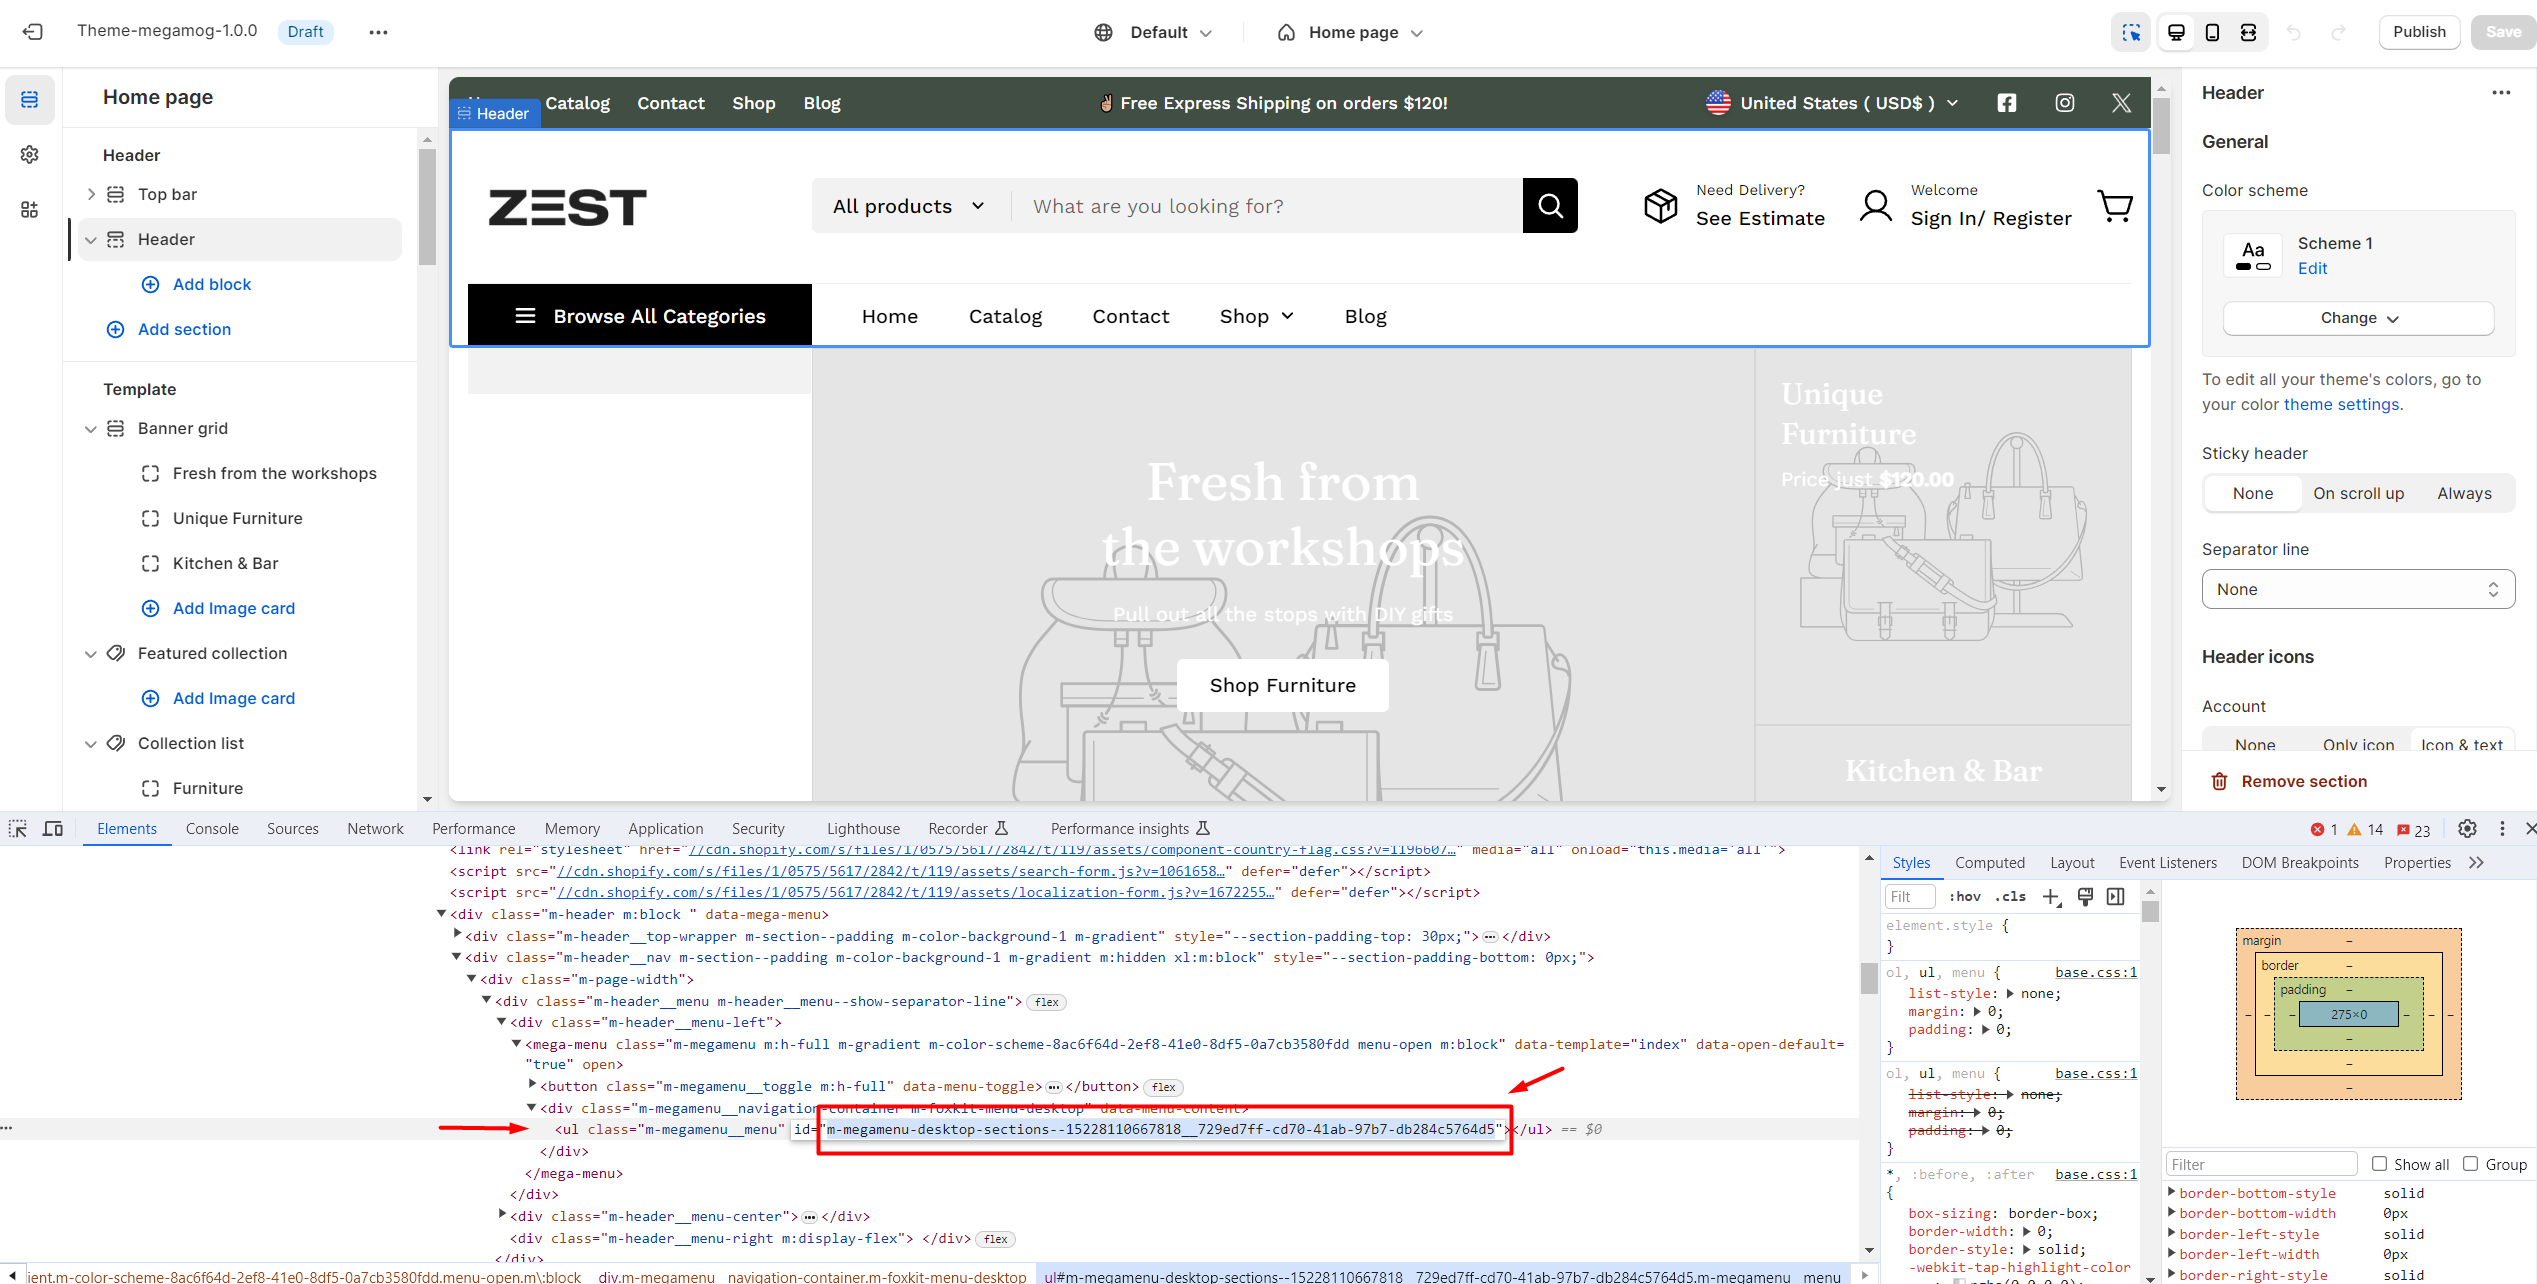Set sticky header to On scroll up
Viewport: 2537px width, 1284px height.
(2358, 494)
